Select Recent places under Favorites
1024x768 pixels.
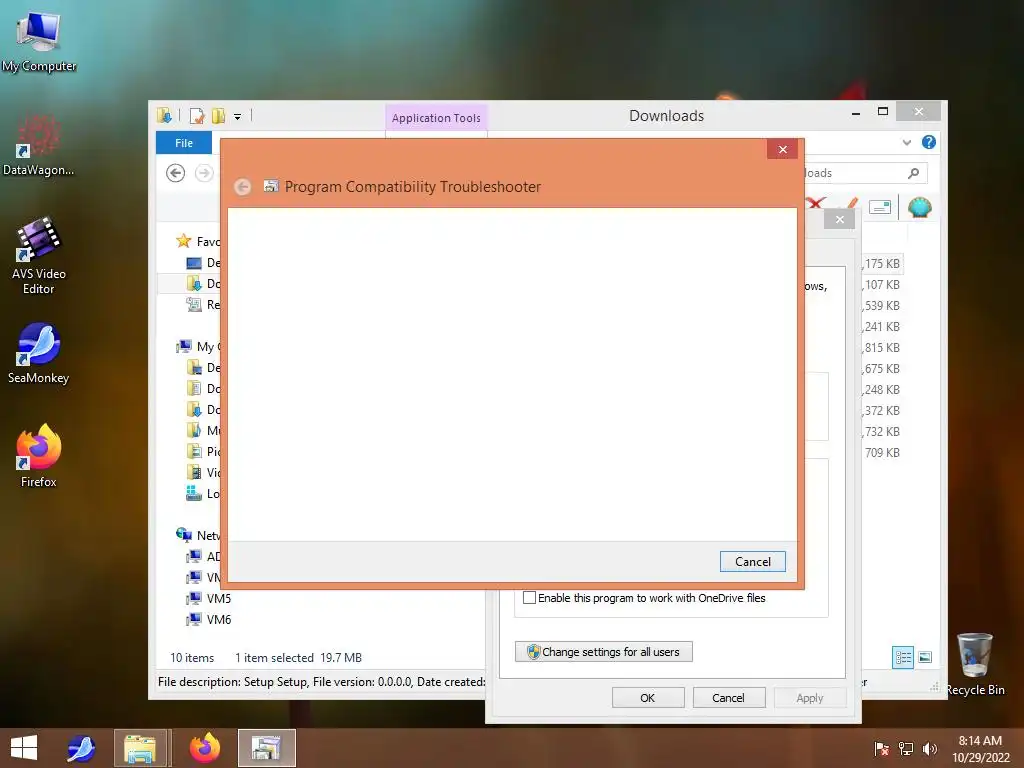point(203,304)
